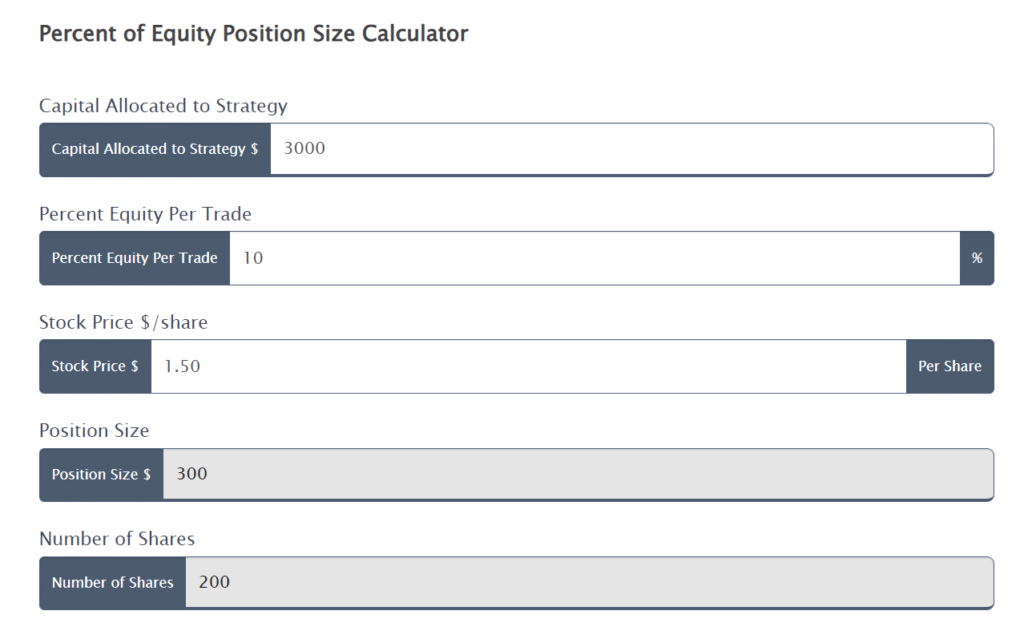Click the Per Share suffix box

(x=950, y=366)
